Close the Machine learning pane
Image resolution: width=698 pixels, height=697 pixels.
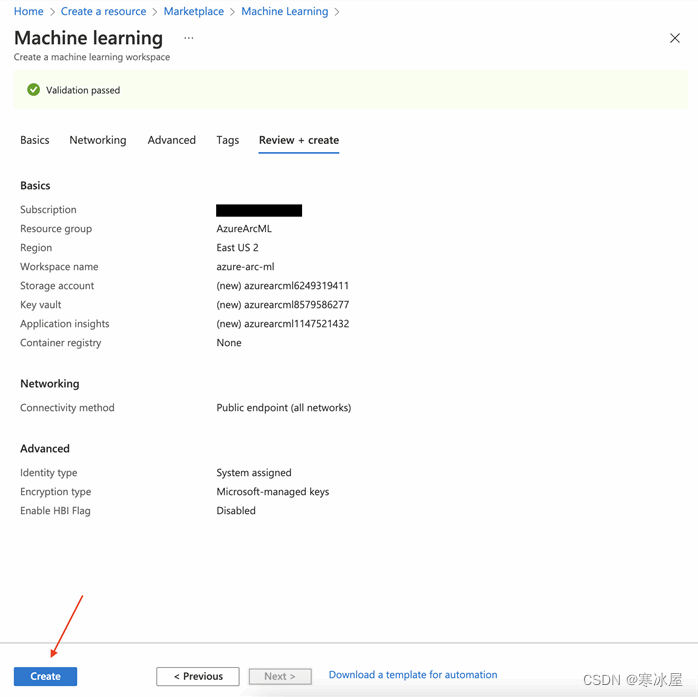(x=674, y=38)
